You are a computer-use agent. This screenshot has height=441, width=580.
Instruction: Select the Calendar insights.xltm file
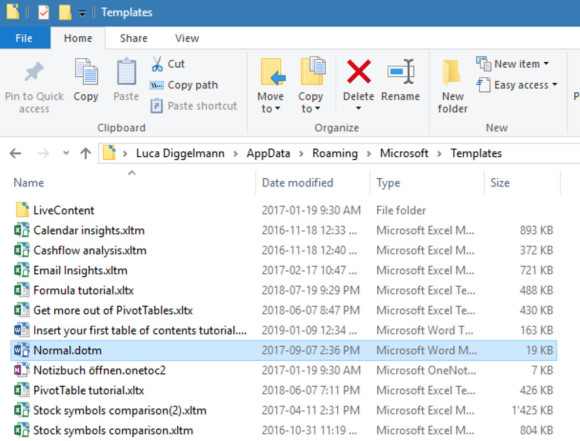tap(89, 230)
